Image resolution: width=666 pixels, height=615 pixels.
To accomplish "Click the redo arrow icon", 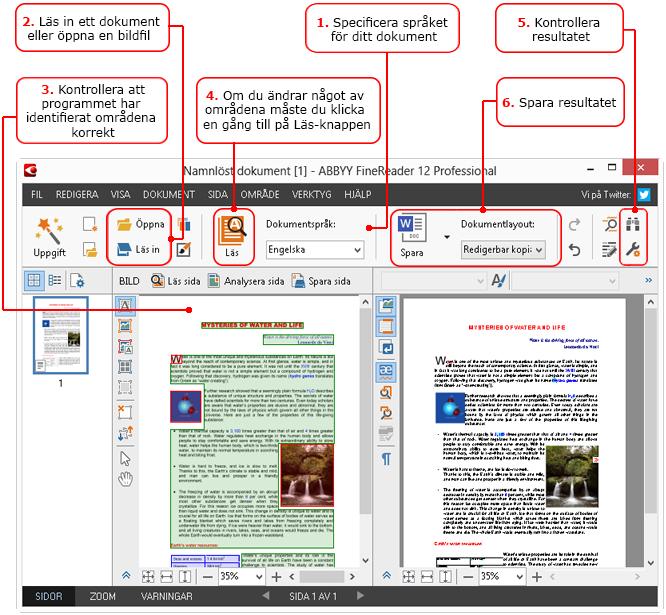I will pos(574,224).
